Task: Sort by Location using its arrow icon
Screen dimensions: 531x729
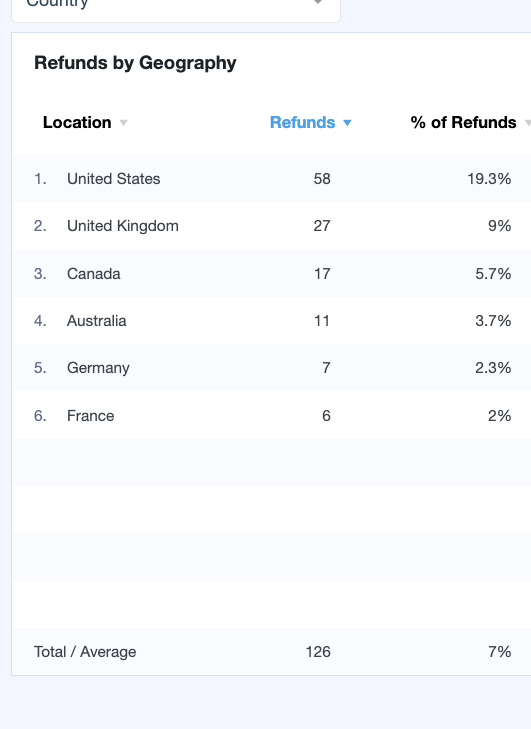Action: (x=123, y=123)
